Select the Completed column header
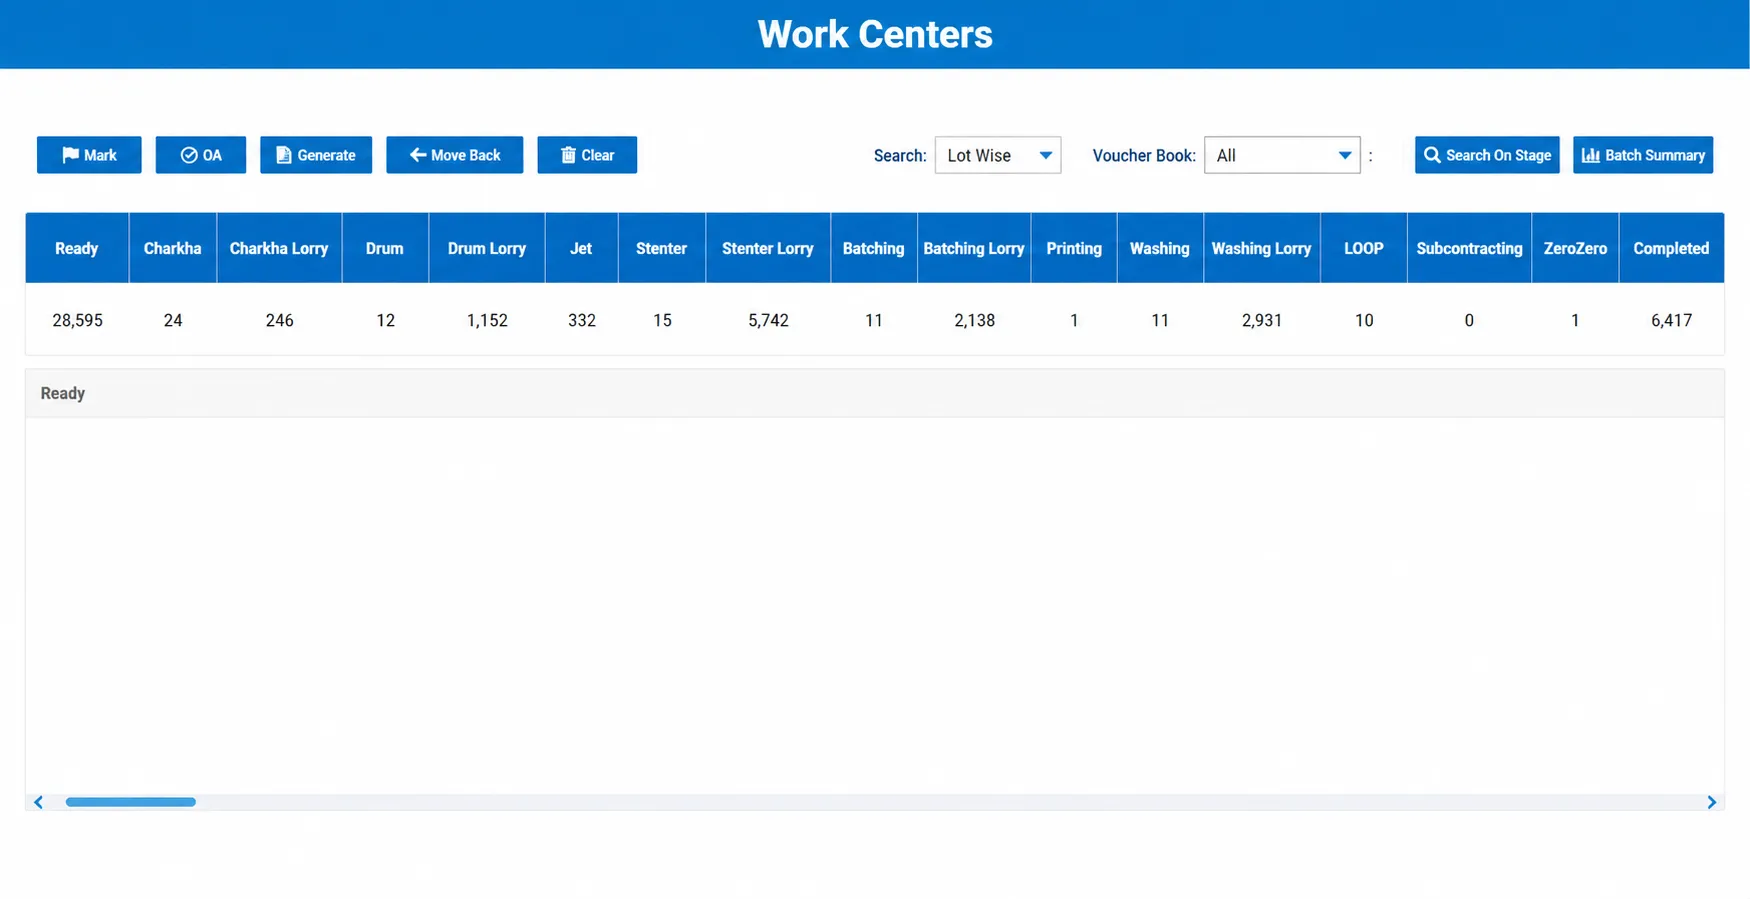 point(1671,248)
